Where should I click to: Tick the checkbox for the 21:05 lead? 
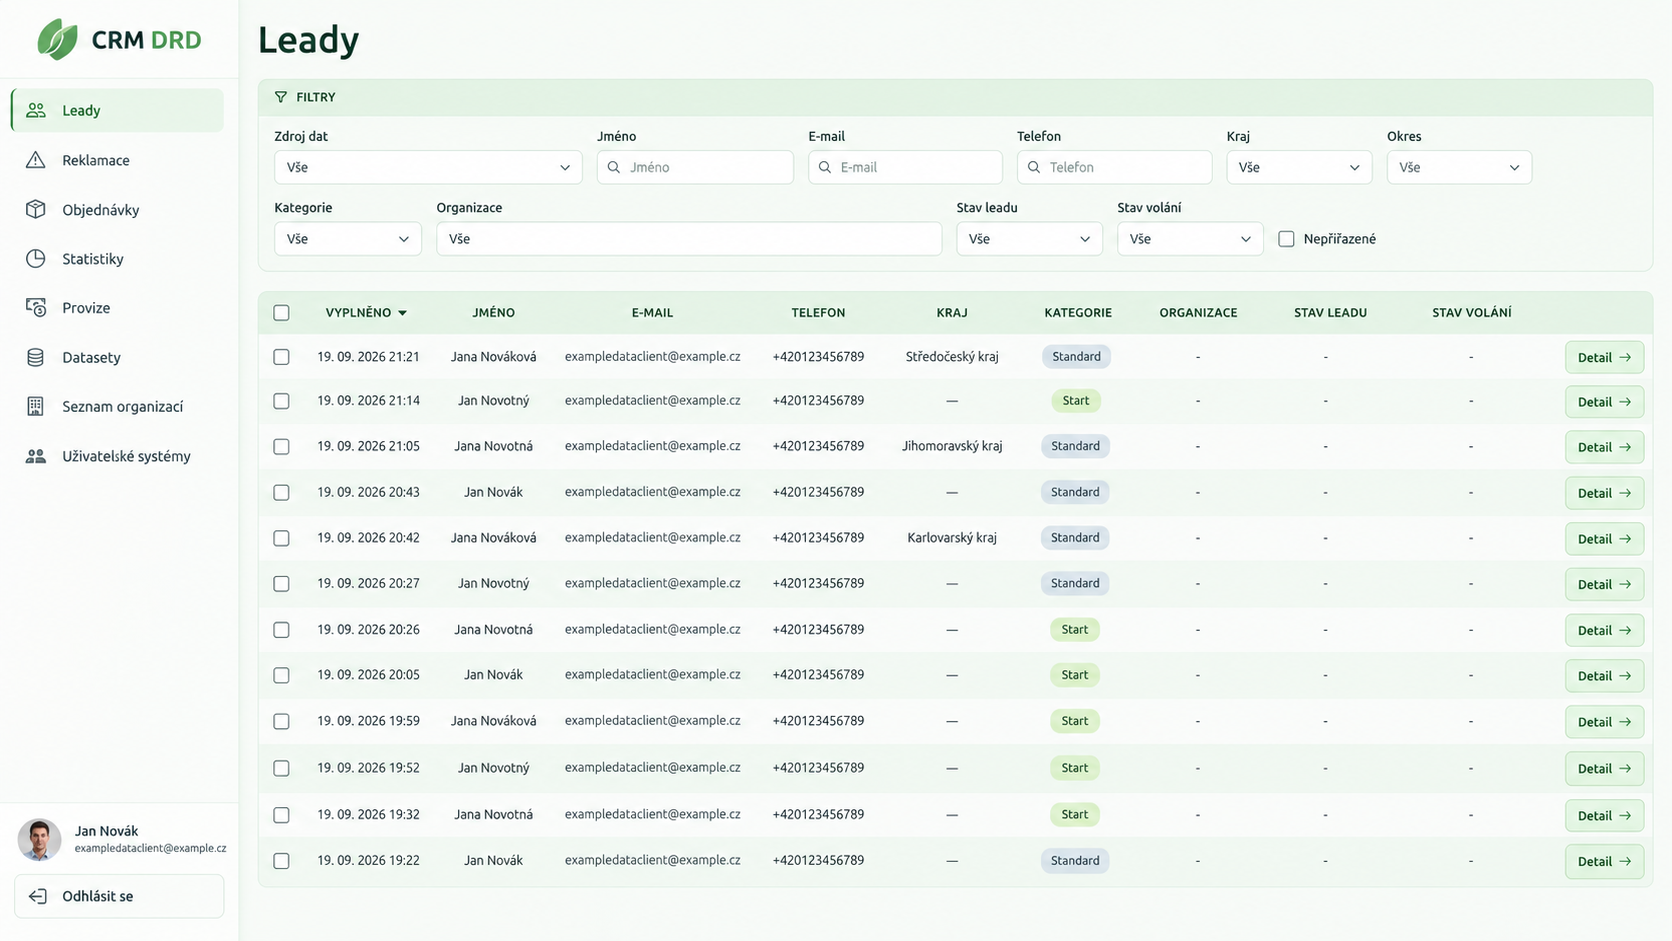pyautogui.click(x=281, y=447)
